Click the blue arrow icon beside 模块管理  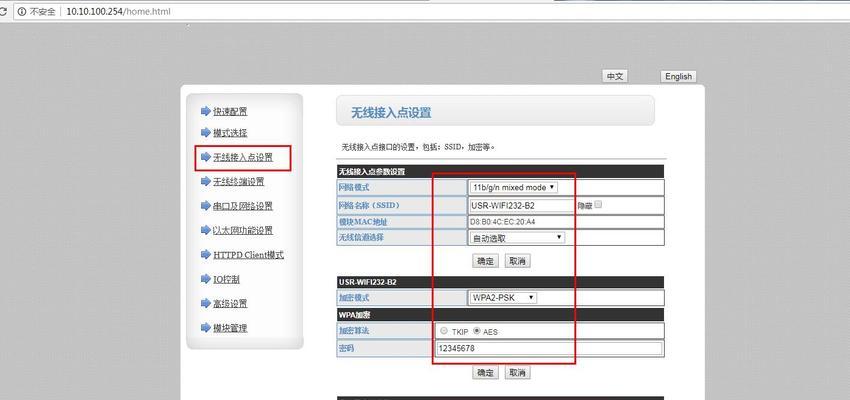(x=205, y=327)
